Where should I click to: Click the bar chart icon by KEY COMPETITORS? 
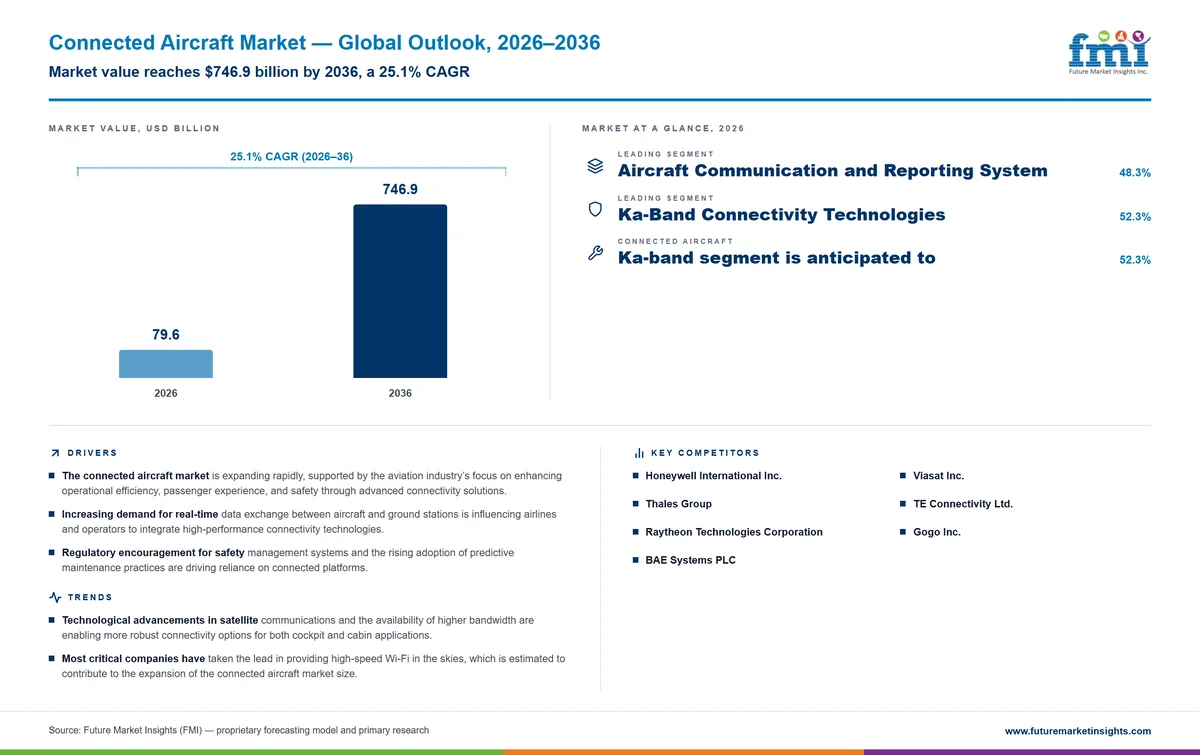pyautogui.click(x=639, y=454)
